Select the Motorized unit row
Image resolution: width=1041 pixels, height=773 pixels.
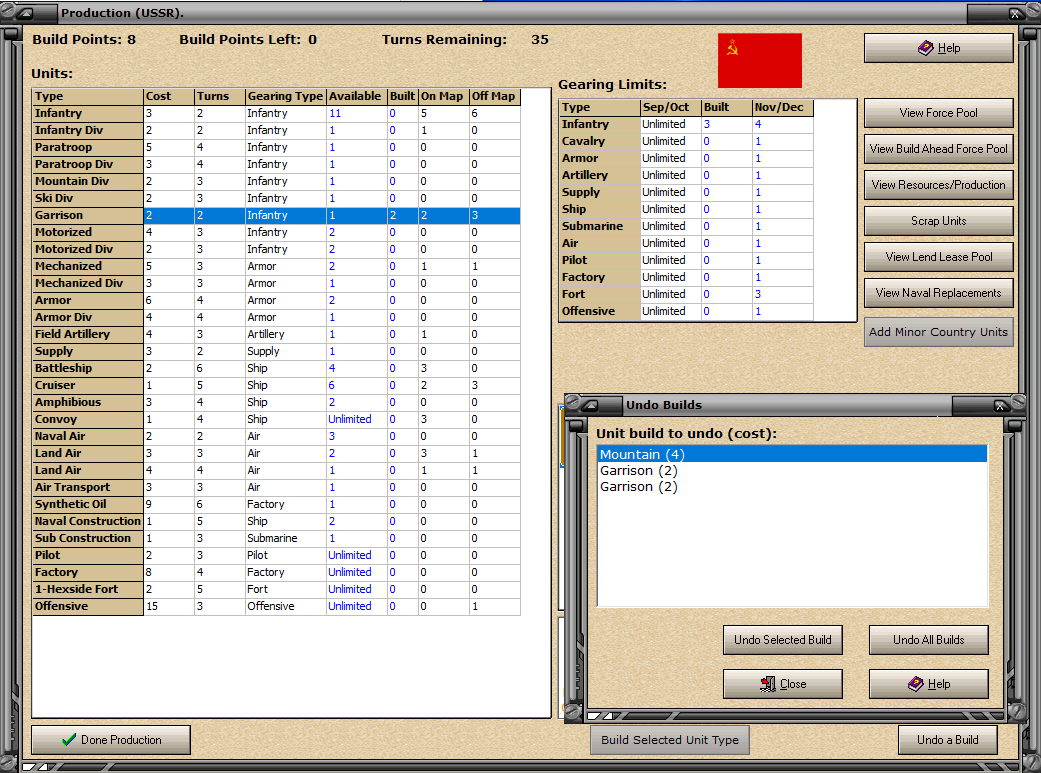(276, 232)
